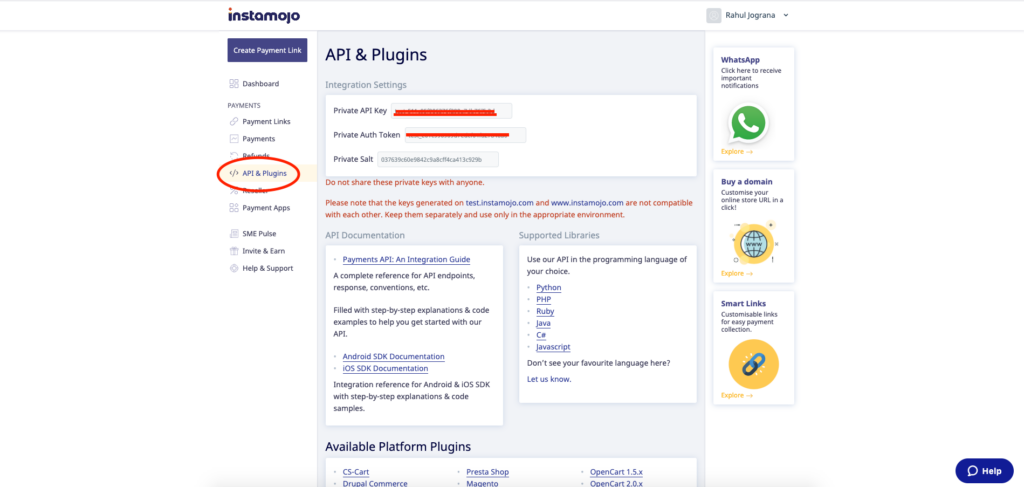Open Android SDK Documentation link
The image size is (1024, 487).
[x=393, y=357]
